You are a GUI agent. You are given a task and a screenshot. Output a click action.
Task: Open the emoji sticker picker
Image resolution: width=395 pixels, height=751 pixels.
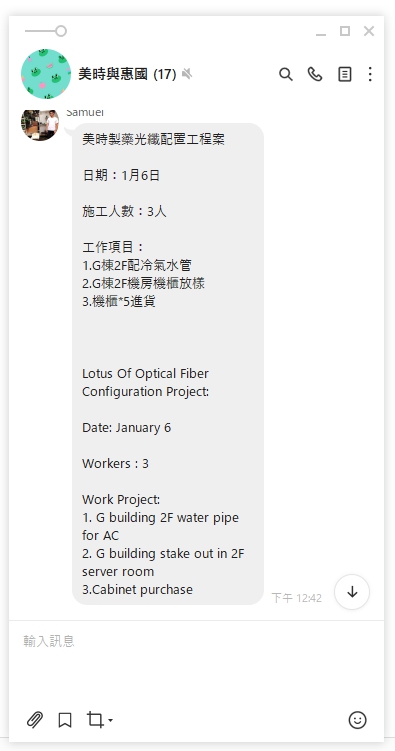[x=358, y=720]
